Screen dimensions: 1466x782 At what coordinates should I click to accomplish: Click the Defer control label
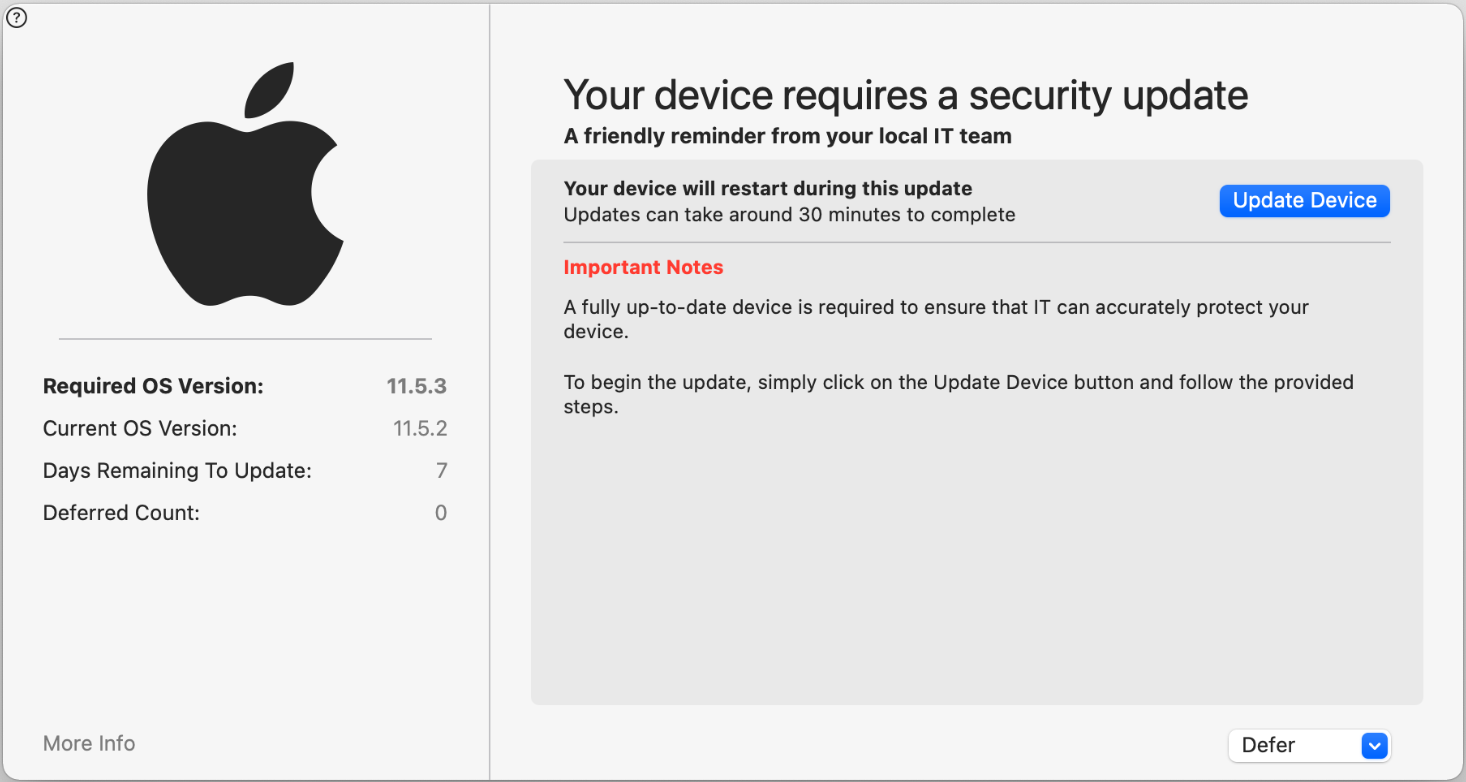click(x=1267, y=745)
